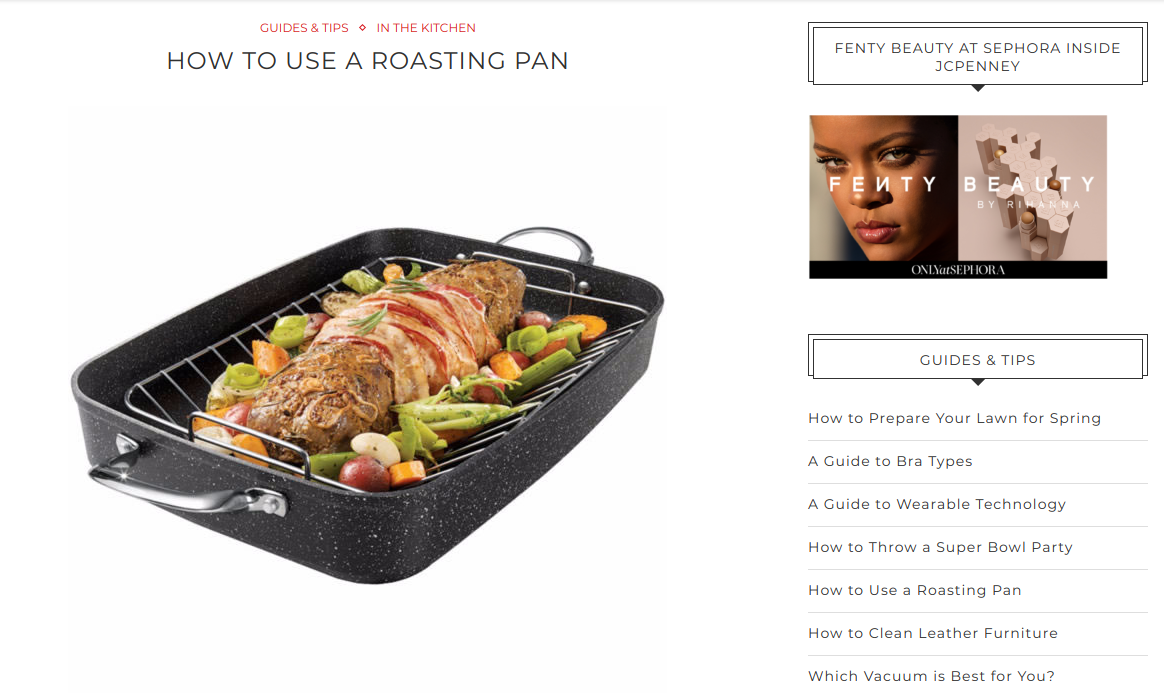Open Which Vacuum is Best for You?
Image resolution: width=1164 pixels, height=693 pixels.
(932, 677)
